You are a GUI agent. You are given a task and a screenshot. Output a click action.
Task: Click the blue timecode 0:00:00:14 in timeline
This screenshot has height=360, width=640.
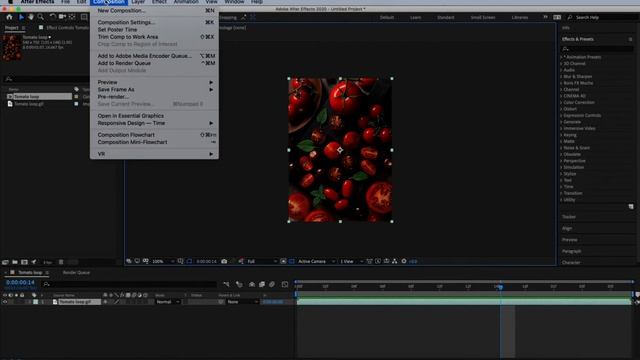pyautogui.click(x=20, y=282)
